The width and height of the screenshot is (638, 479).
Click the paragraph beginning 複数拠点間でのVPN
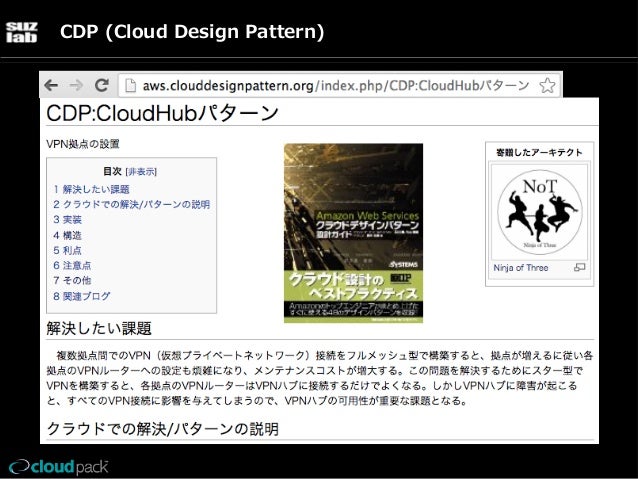coord(320,378)
